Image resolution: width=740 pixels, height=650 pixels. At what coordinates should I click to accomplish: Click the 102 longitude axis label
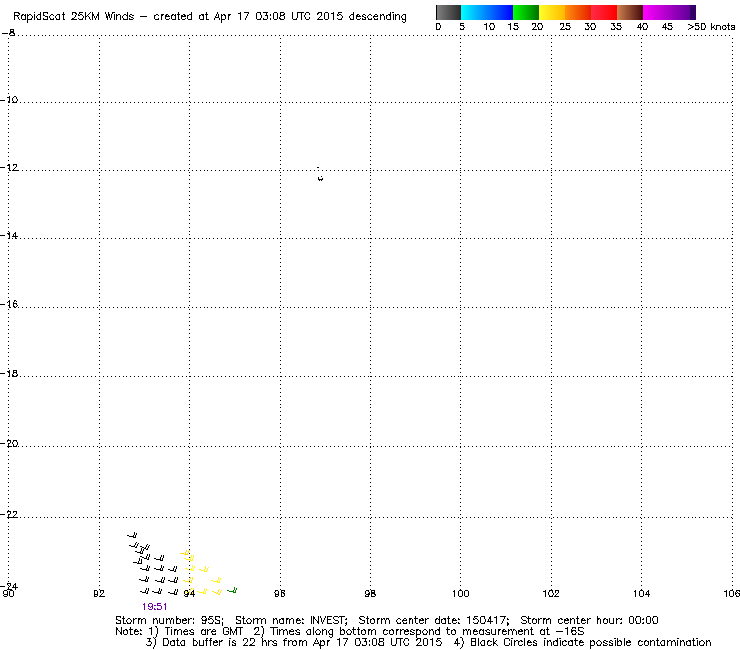[x=551, y=593]
